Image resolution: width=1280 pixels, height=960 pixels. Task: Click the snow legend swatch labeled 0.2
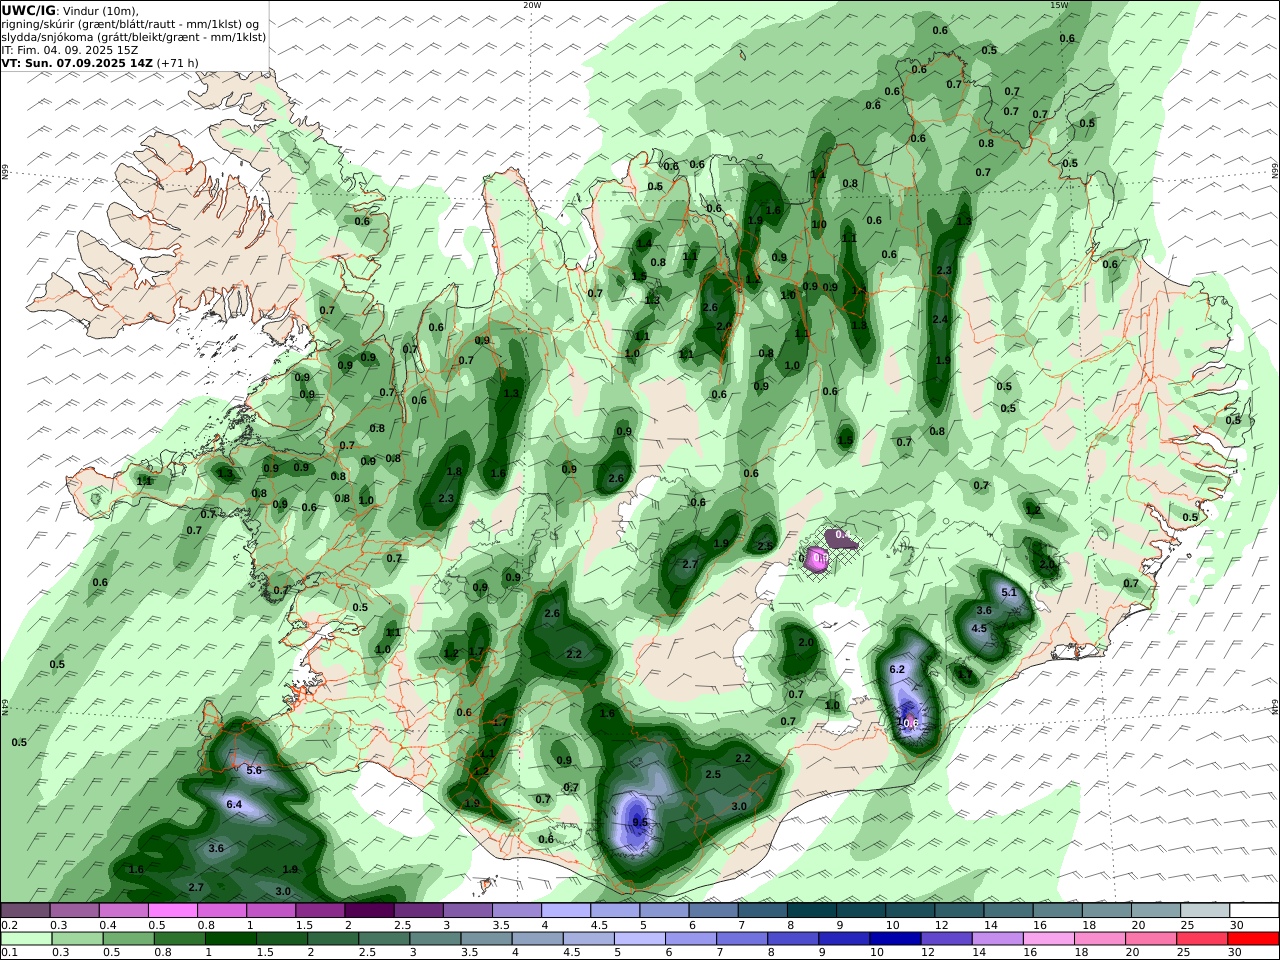coord(26,911)
